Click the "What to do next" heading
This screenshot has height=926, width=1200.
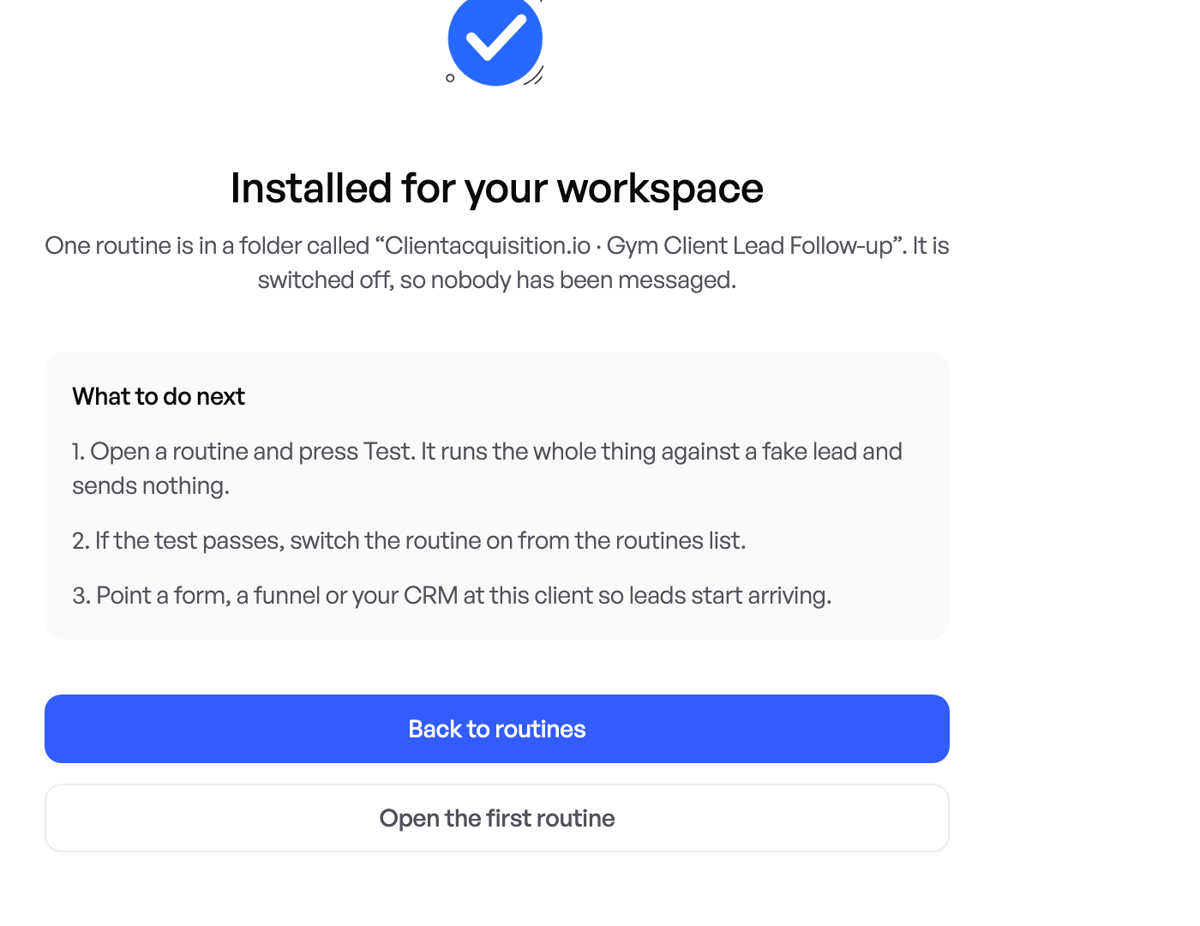pos(158,396)
